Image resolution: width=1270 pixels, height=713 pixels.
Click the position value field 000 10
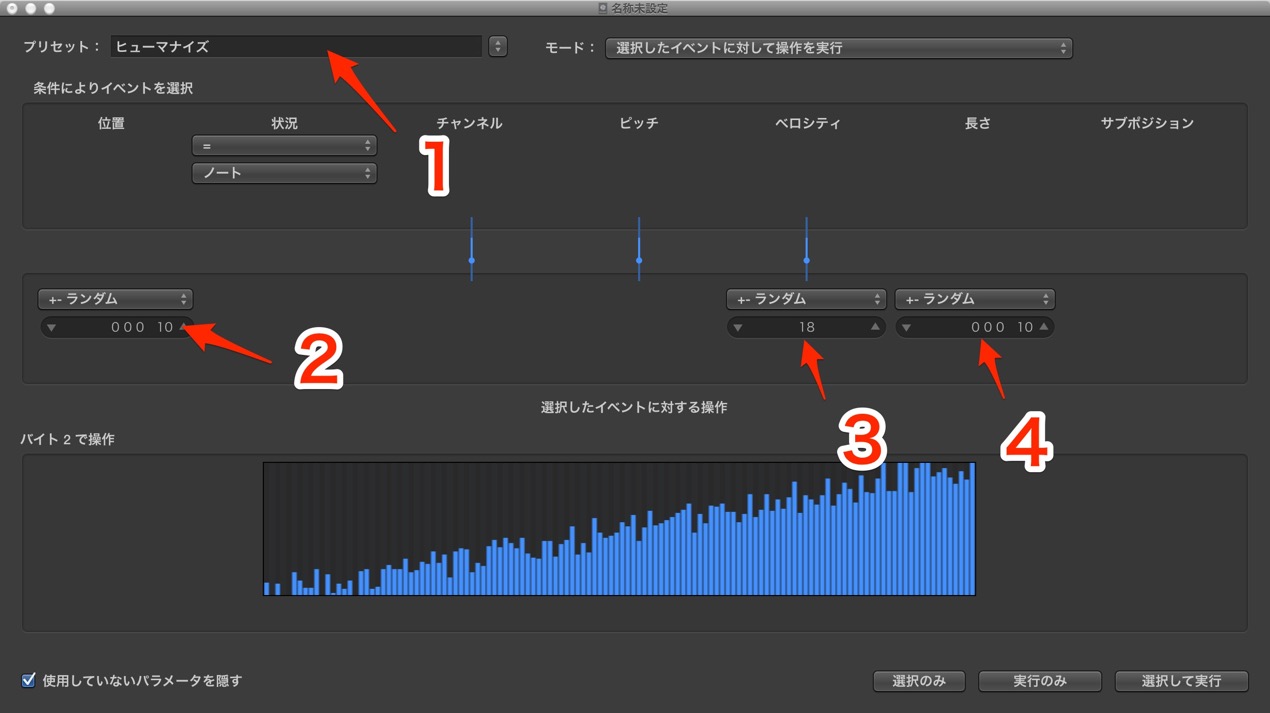tap(116, 327)
